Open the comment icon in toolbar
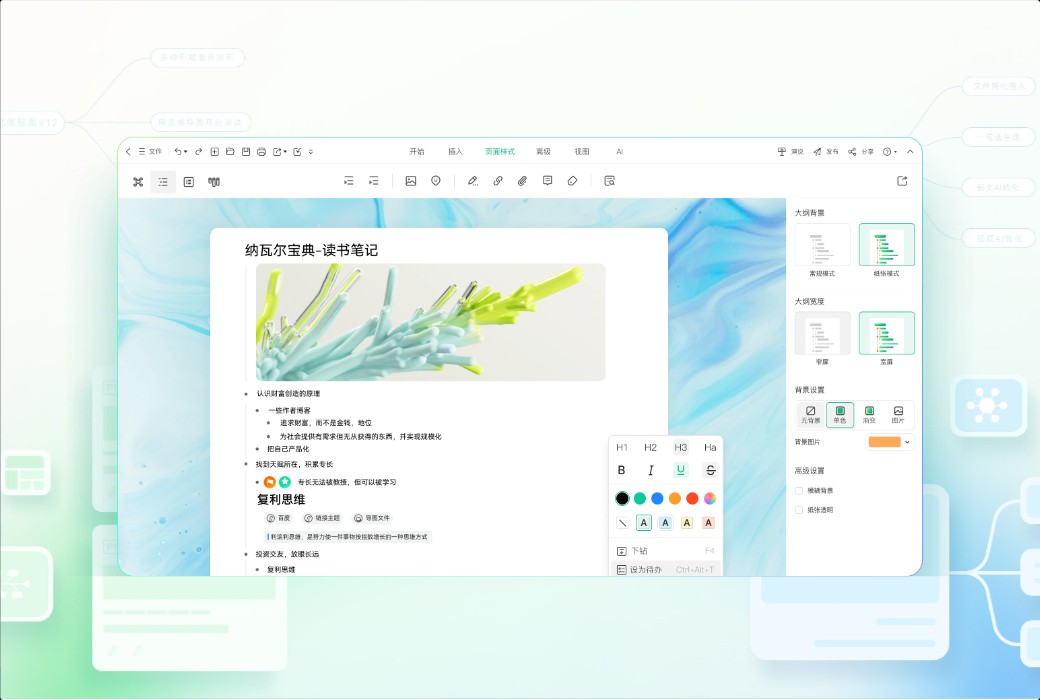The image size is (1040, 700). point(546,181)
